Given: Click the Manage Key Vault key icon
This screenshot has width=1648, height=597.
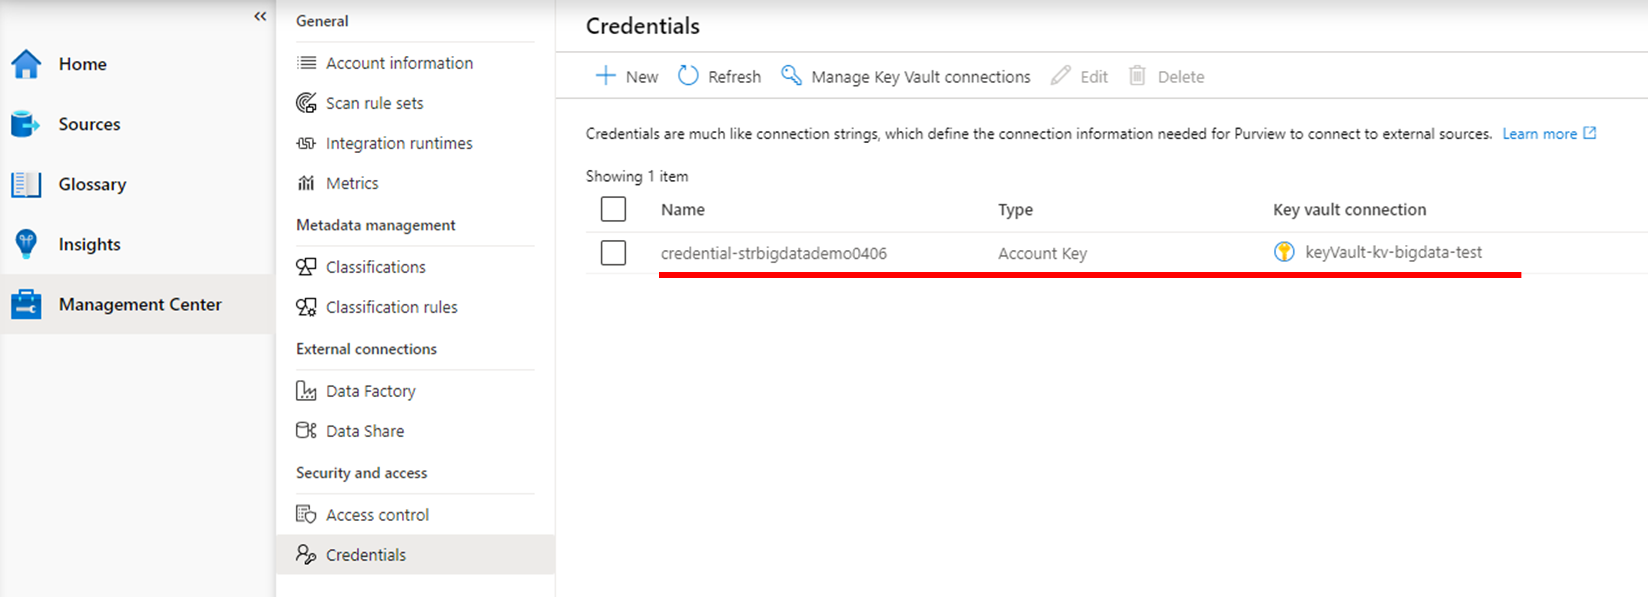Looking at the screenshot, I should click(791, 76).
